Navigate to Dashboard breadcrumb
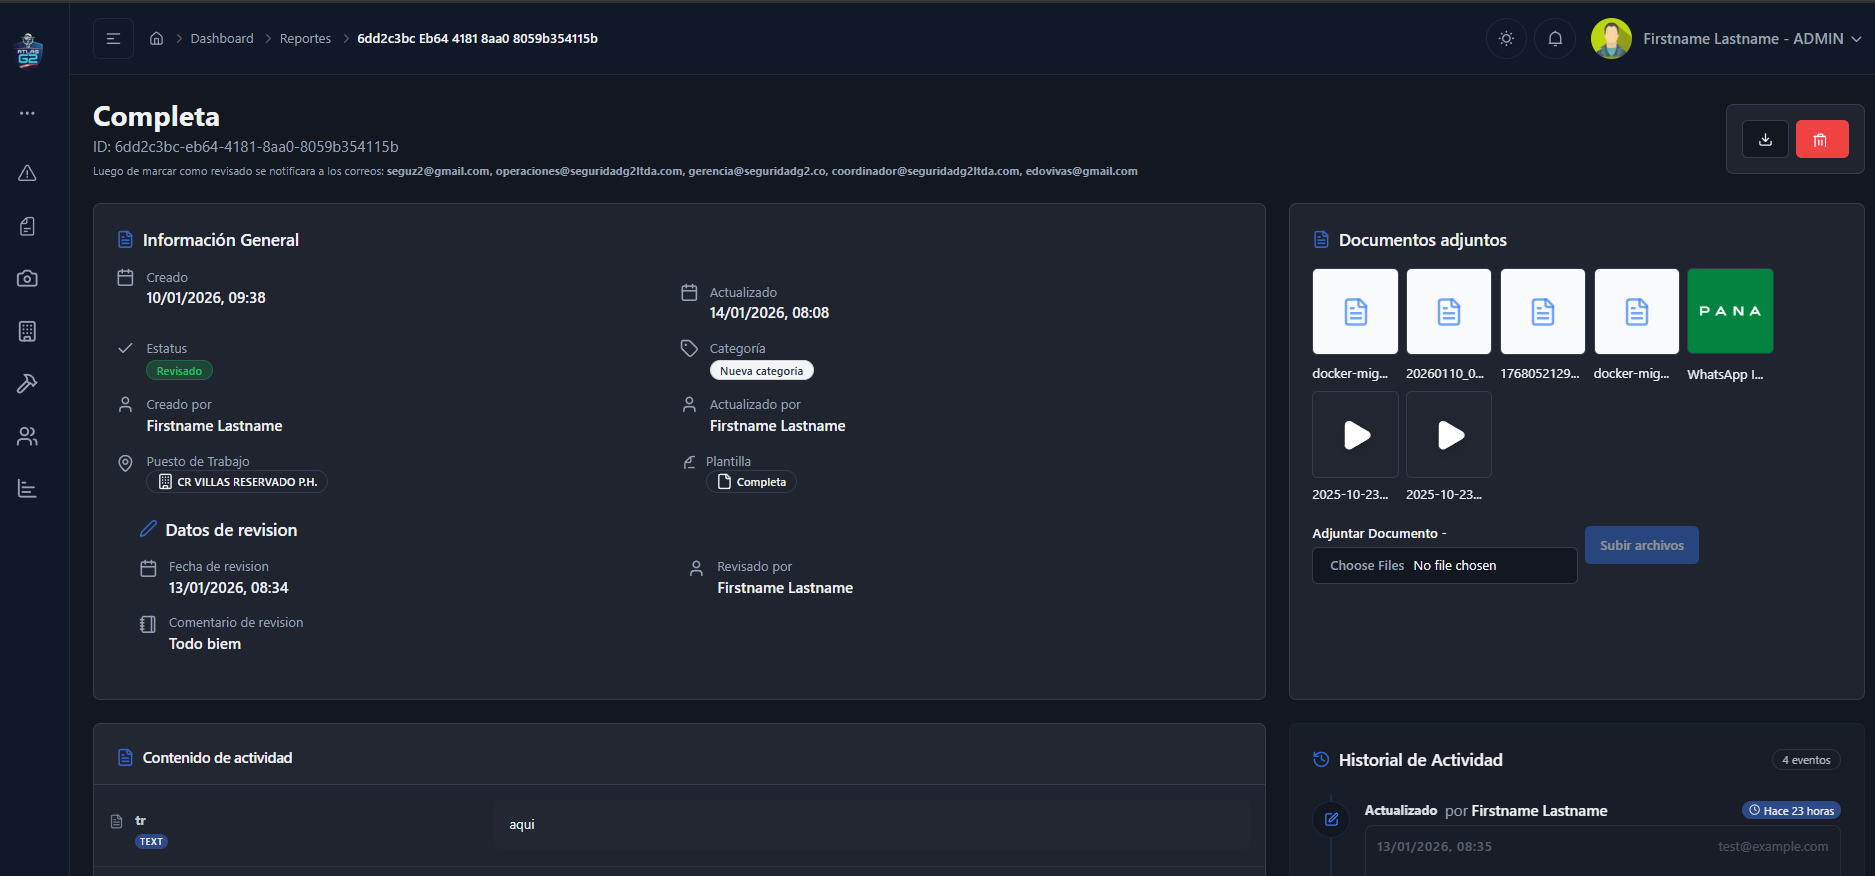 click(x=222, y=39)
